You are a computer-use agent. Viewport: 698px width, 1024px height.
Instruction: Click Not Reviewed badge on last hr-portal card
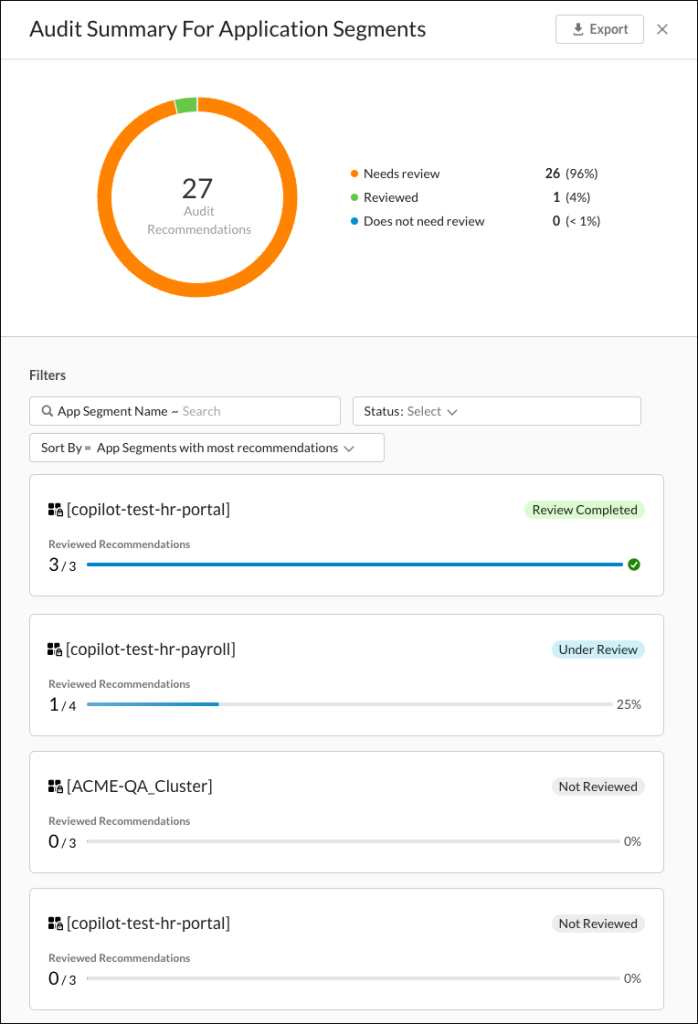coord(598,924)
